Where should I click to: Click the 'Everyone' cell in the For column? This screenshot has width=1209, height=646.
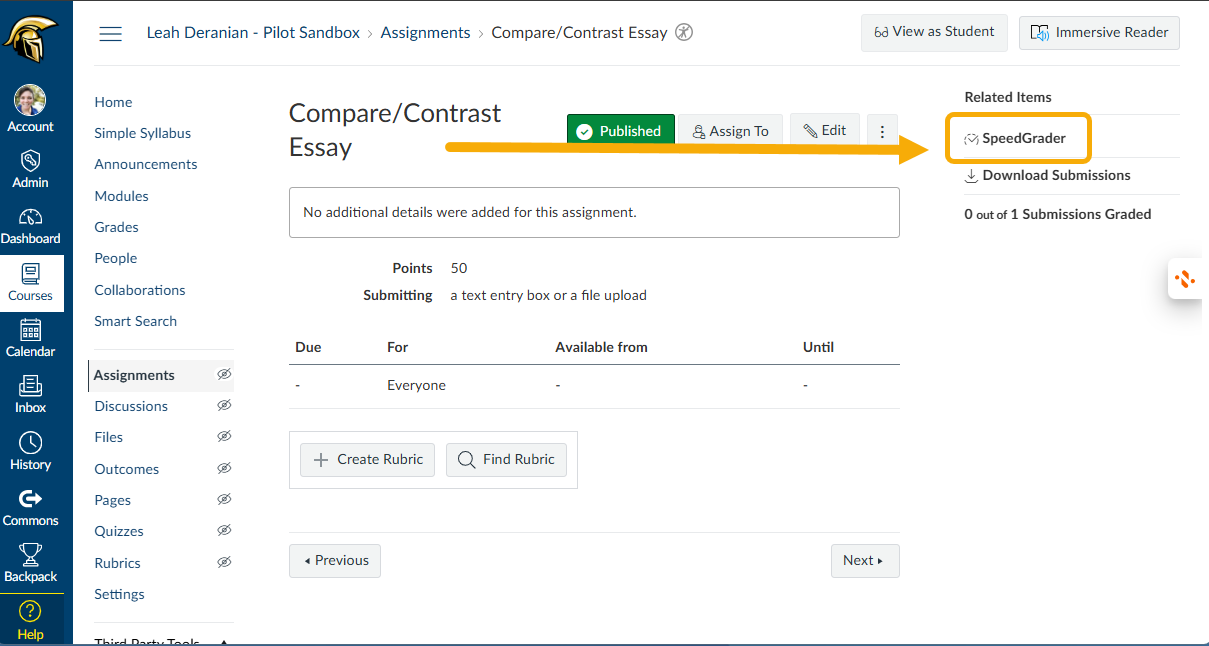tap(416, 385)
